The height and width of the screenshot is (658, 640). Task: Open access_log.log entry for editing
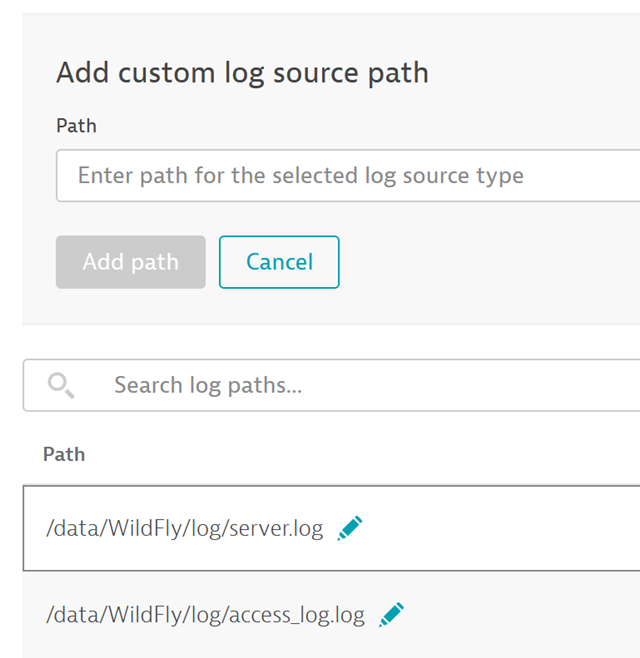click(x=391, y=615)
